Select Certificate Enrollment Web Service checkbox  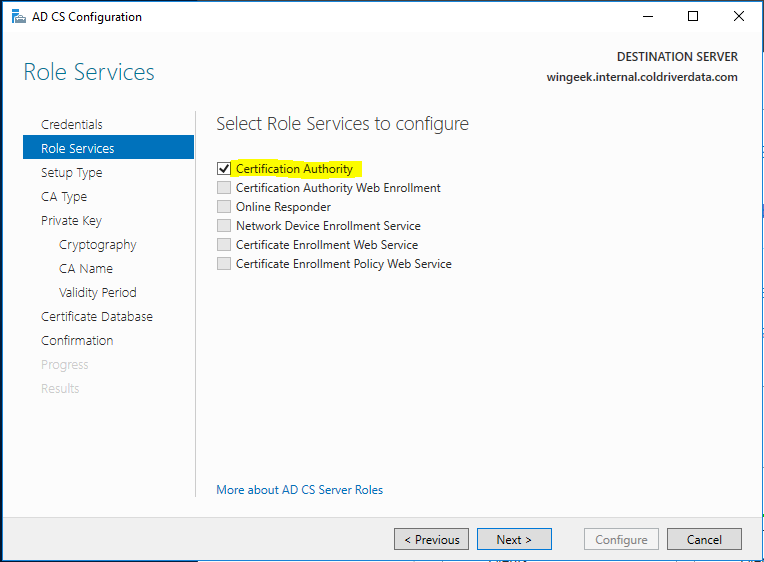[224, 245]
